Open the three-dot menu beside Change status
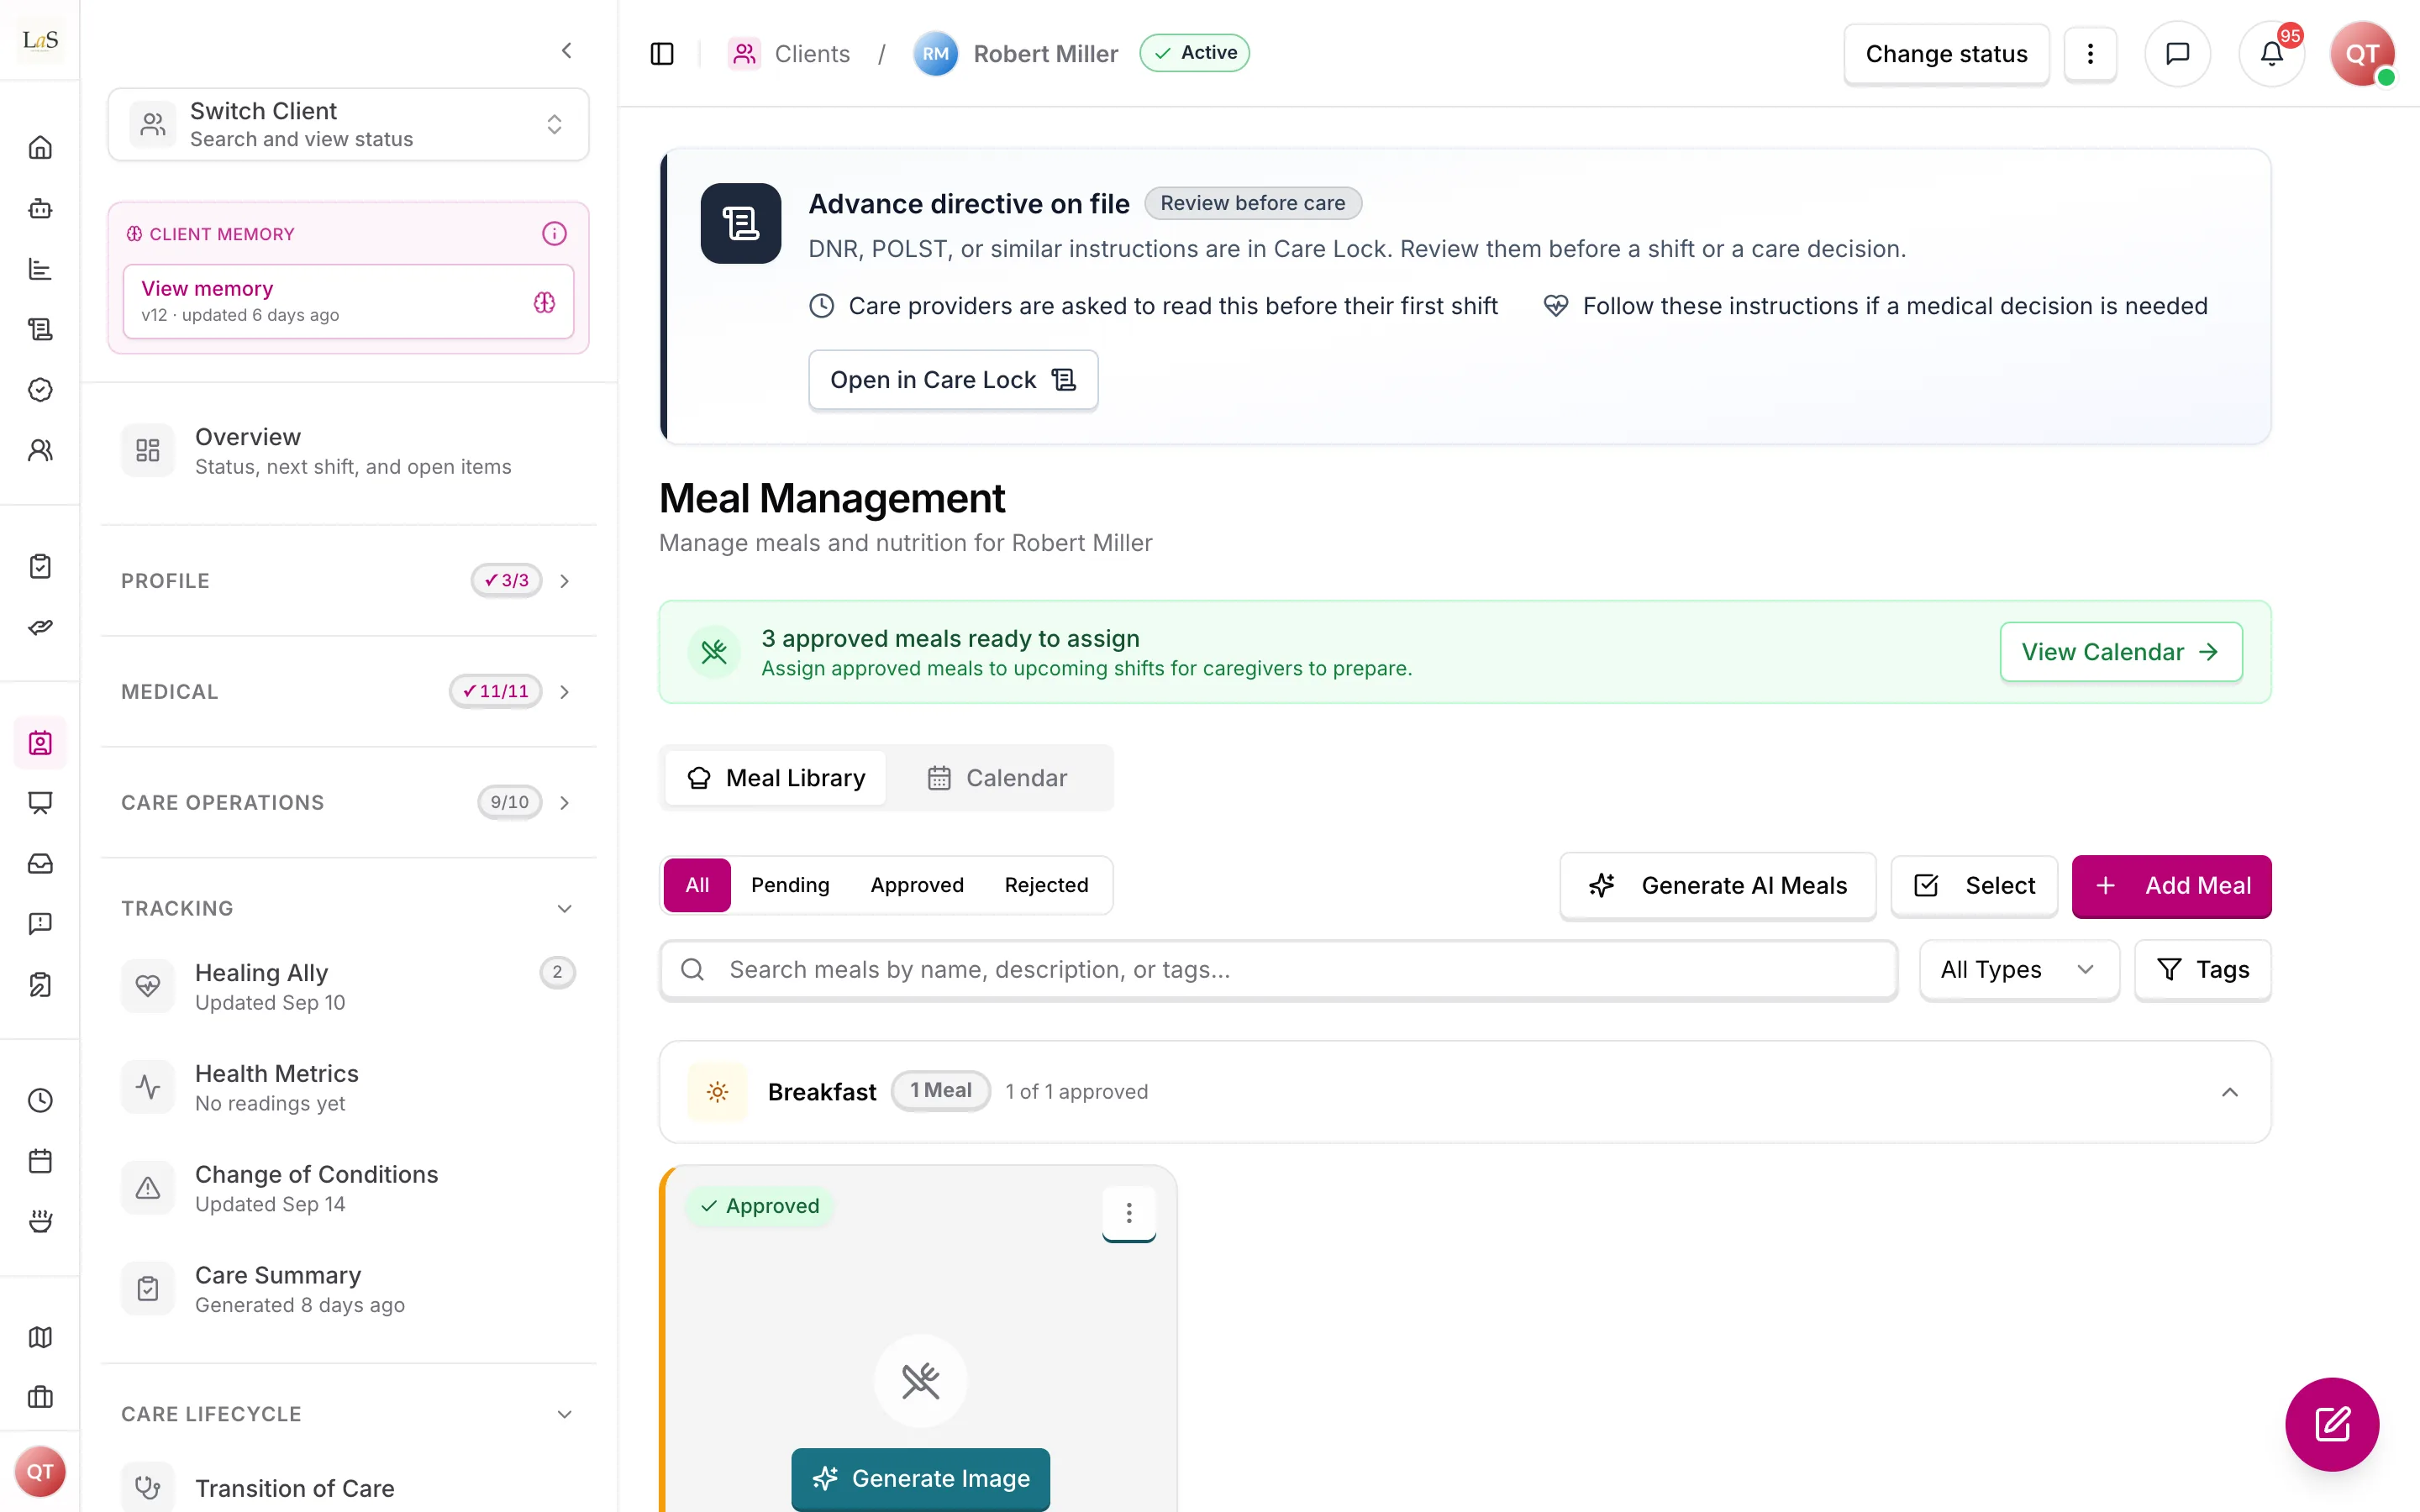 [x=2090, y=53]
